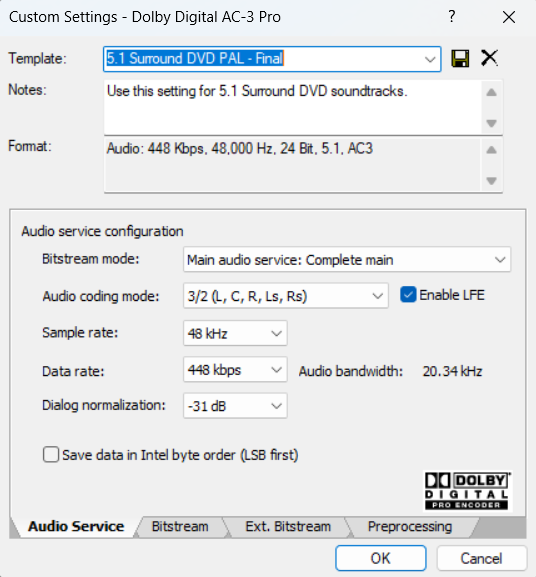Delete the template using the X icon
536x577 pixels.
489,58
